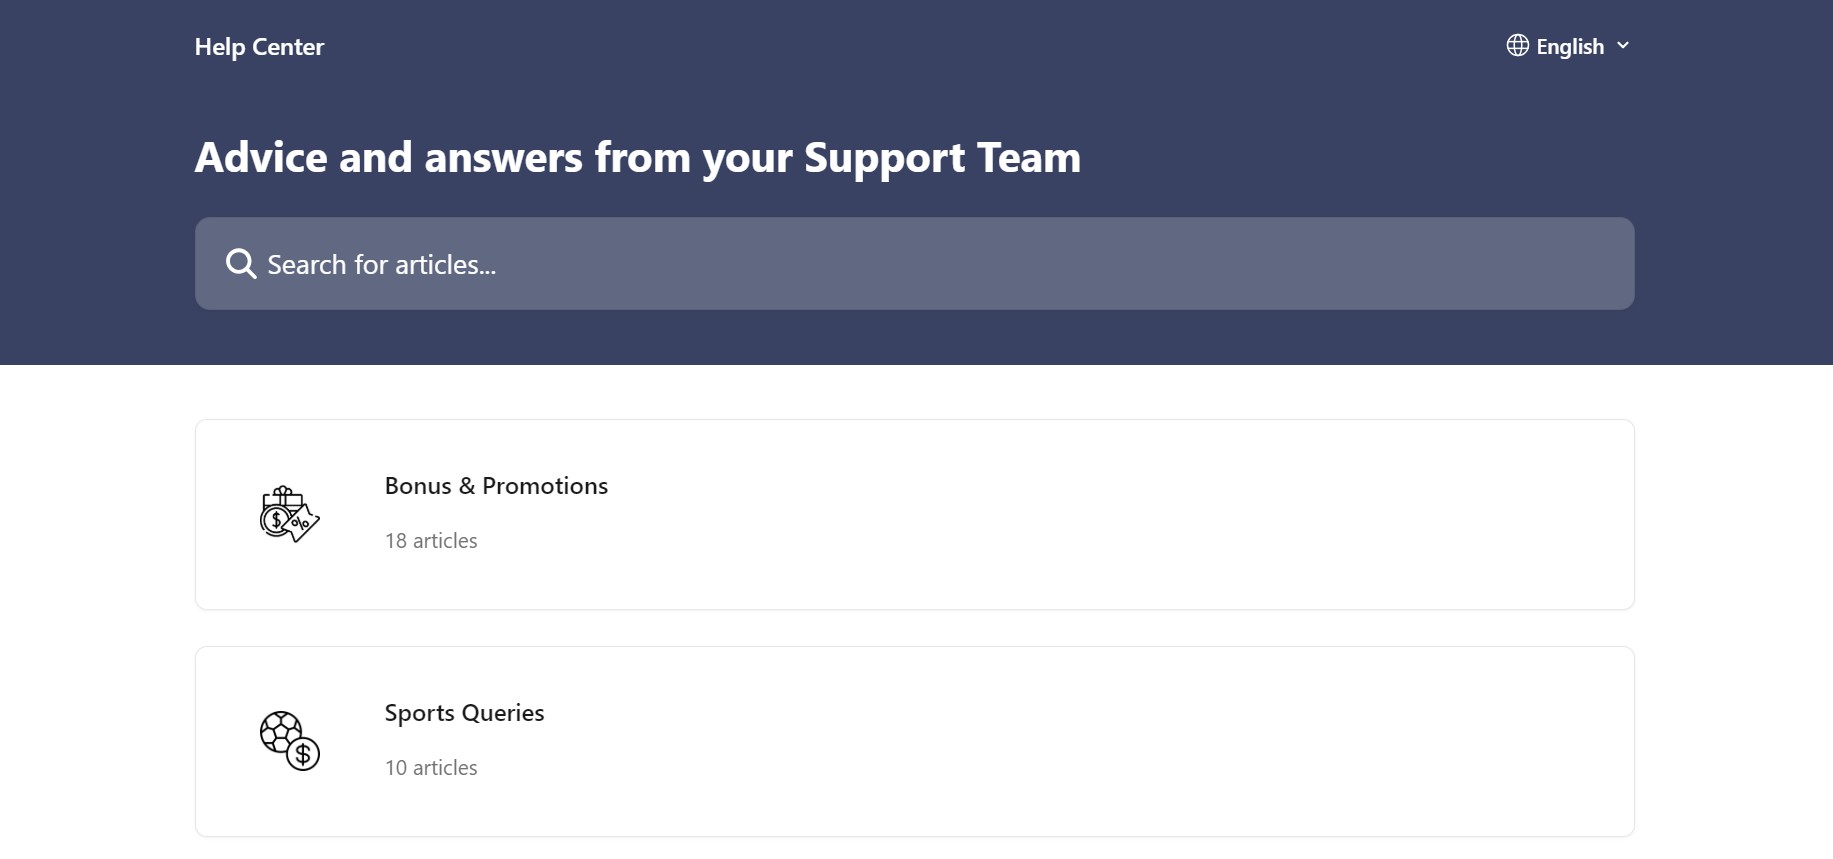Click the dollar coin on the Sports Queries icon
Viewport: 1833px width, 859px height.
303,754
